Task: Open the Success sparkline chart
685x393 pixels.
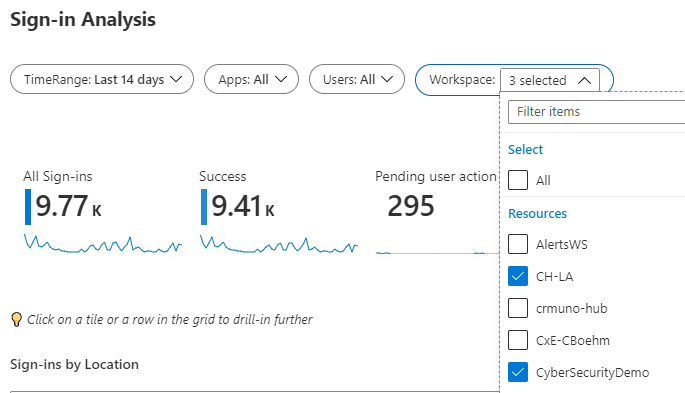Action: (x=279, y=244)
